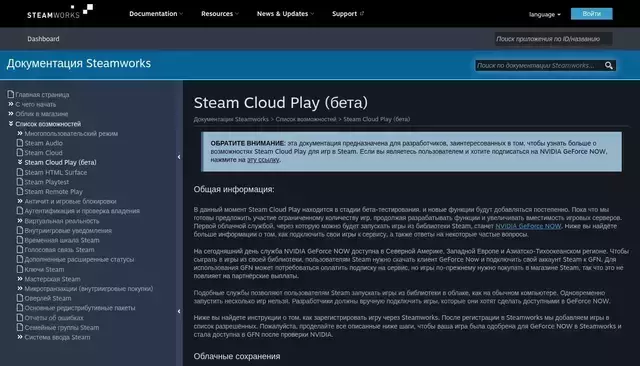Open Дополненные расширенные статусы page

click(x=79, y=260)
